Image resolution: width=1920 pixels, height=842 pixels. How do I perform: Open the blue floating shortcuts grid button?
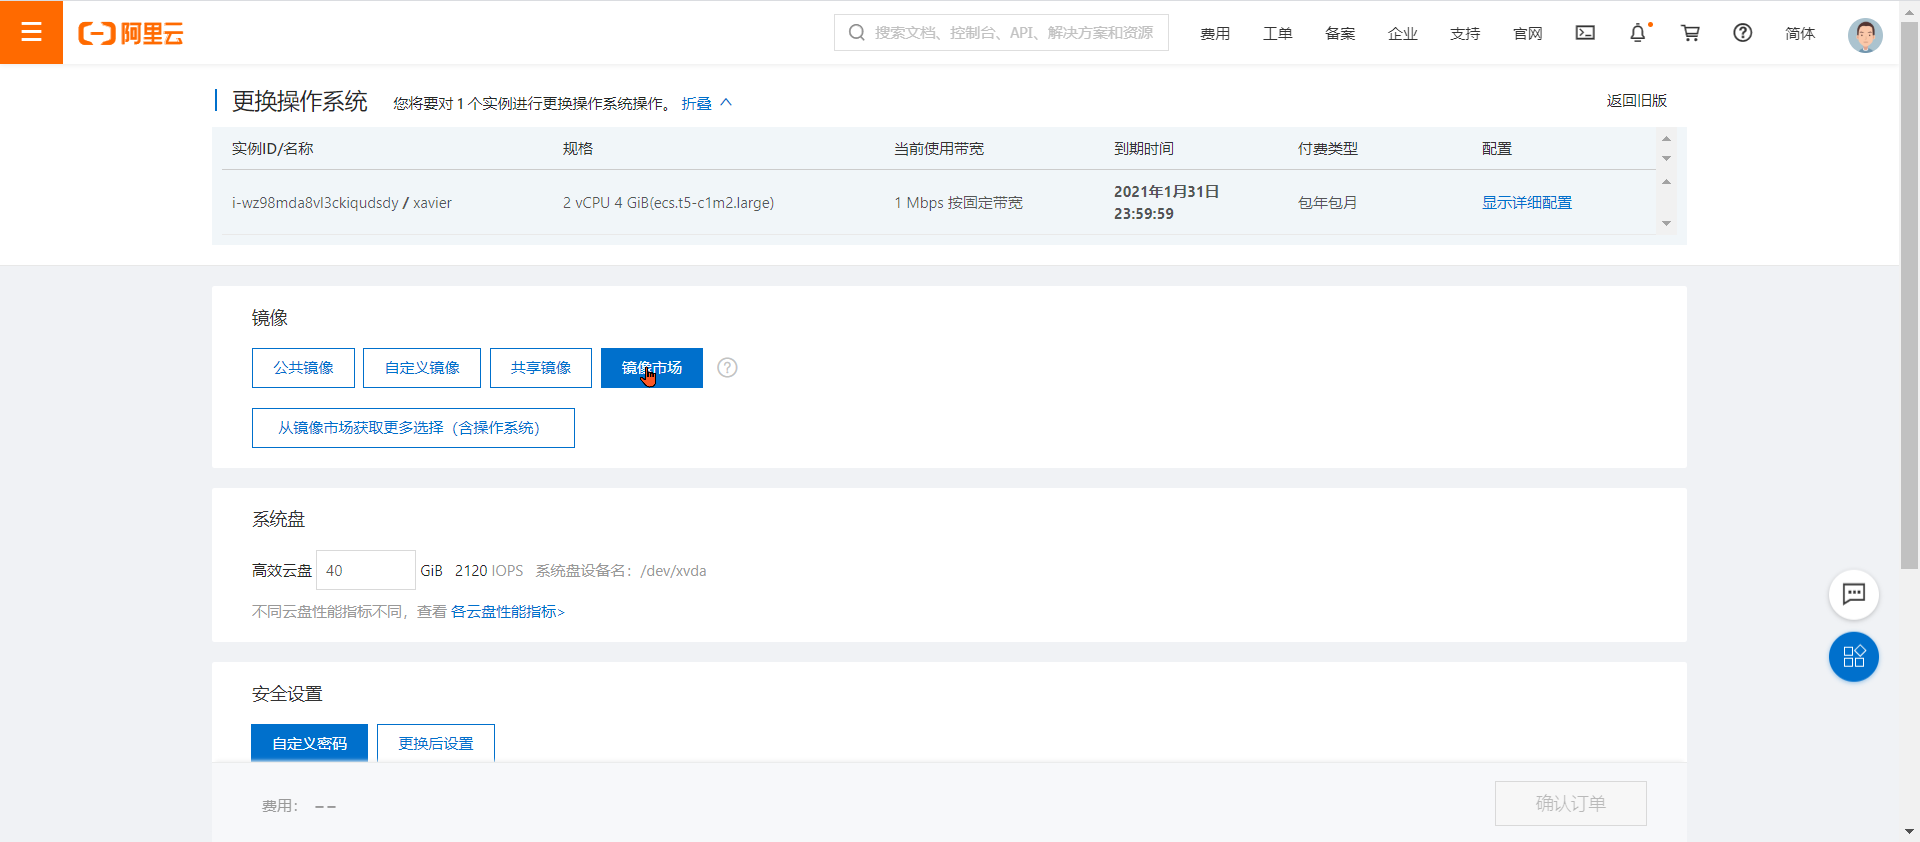[1854, 657]
